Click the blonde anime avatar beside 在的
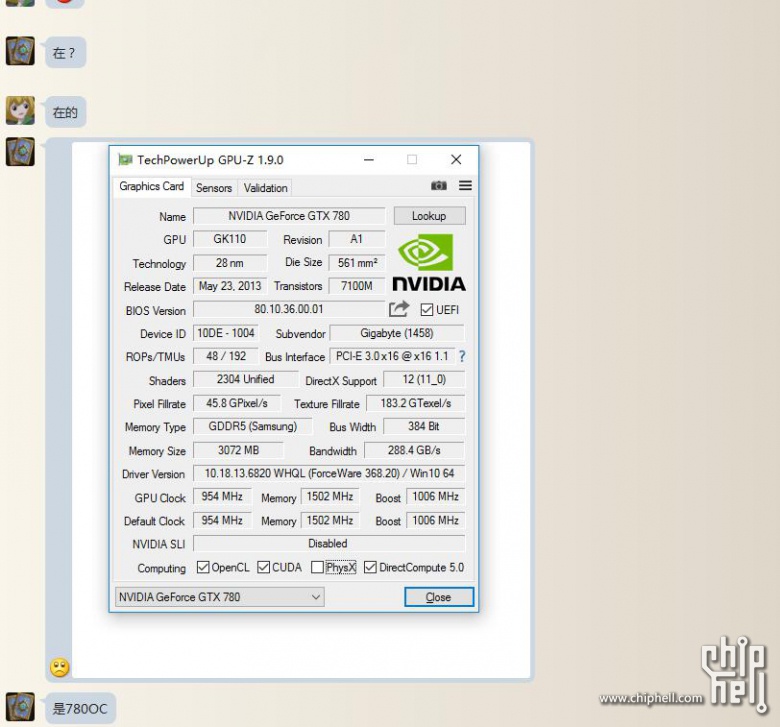The width and height of the screenshot is (780, 727). [x=20, y=110]
